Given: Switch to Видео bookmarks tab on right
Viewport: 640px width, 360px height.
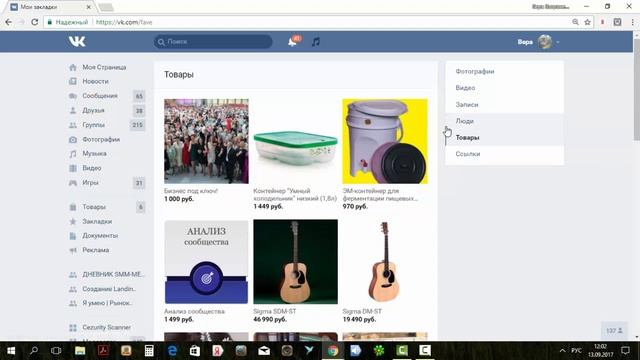Looking at the screenshot, I should point(465,88).
